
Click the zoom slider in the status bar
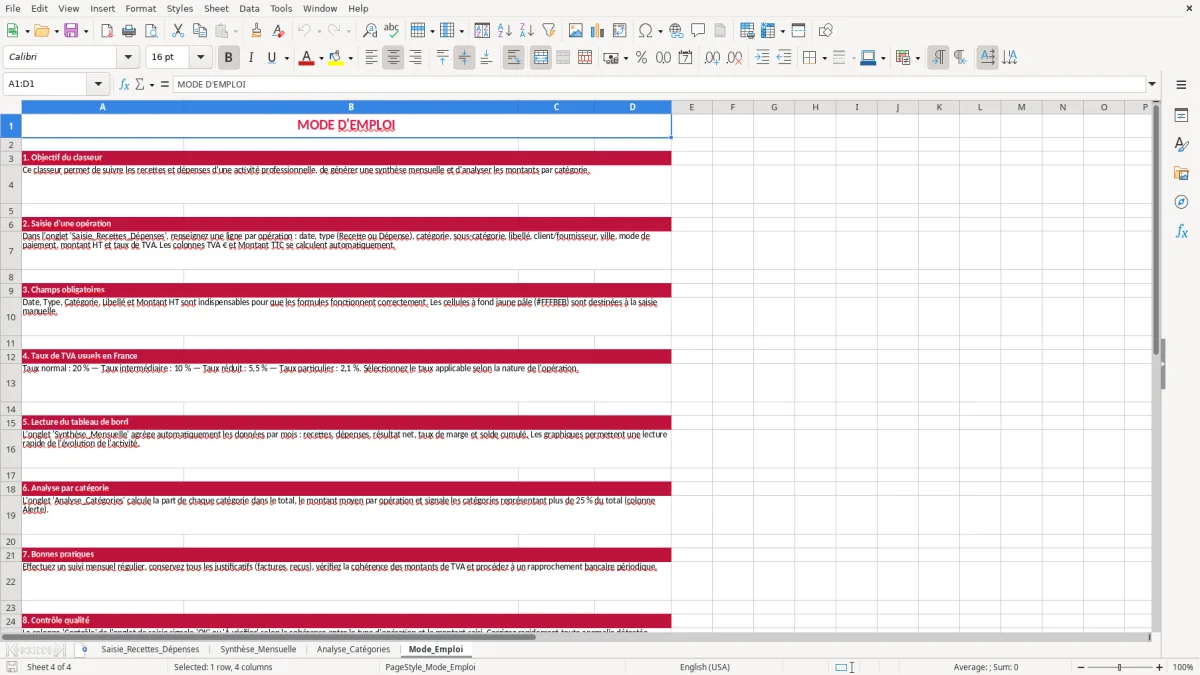coord(1119,667)
